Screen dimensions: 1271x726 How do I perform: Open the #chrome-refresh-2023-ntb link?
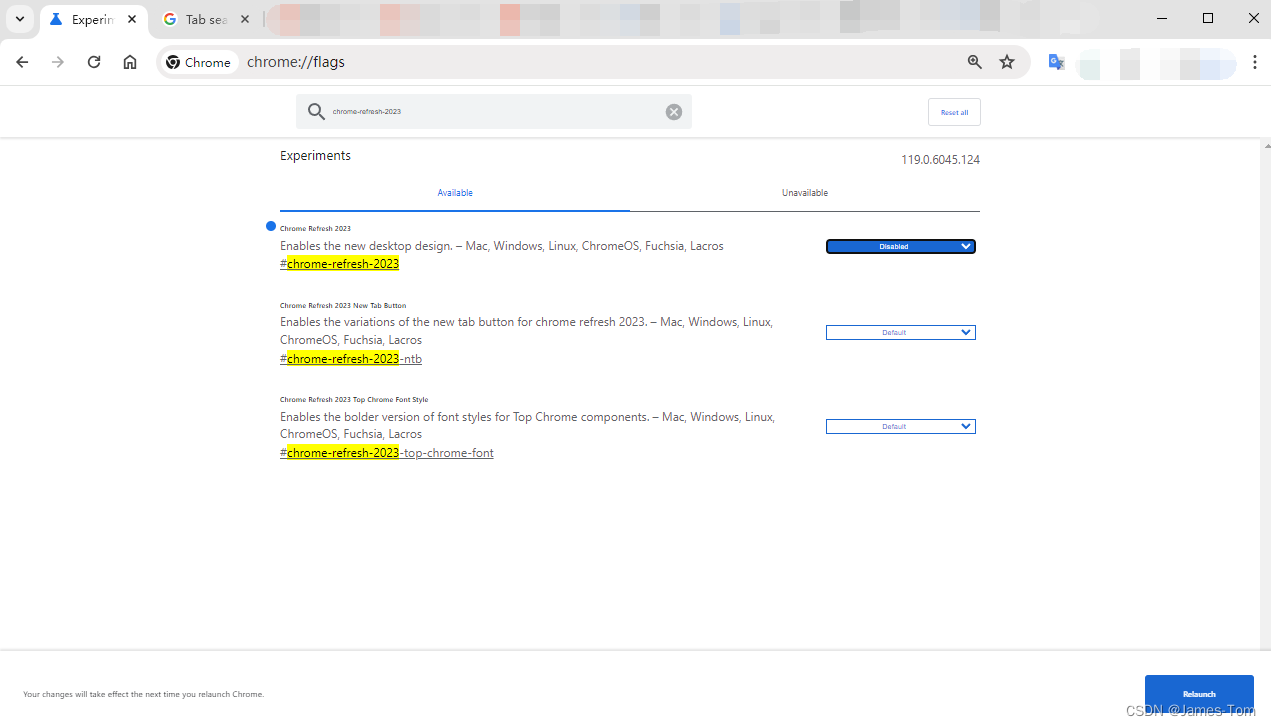pyautogui.click(x=351, y=358)
